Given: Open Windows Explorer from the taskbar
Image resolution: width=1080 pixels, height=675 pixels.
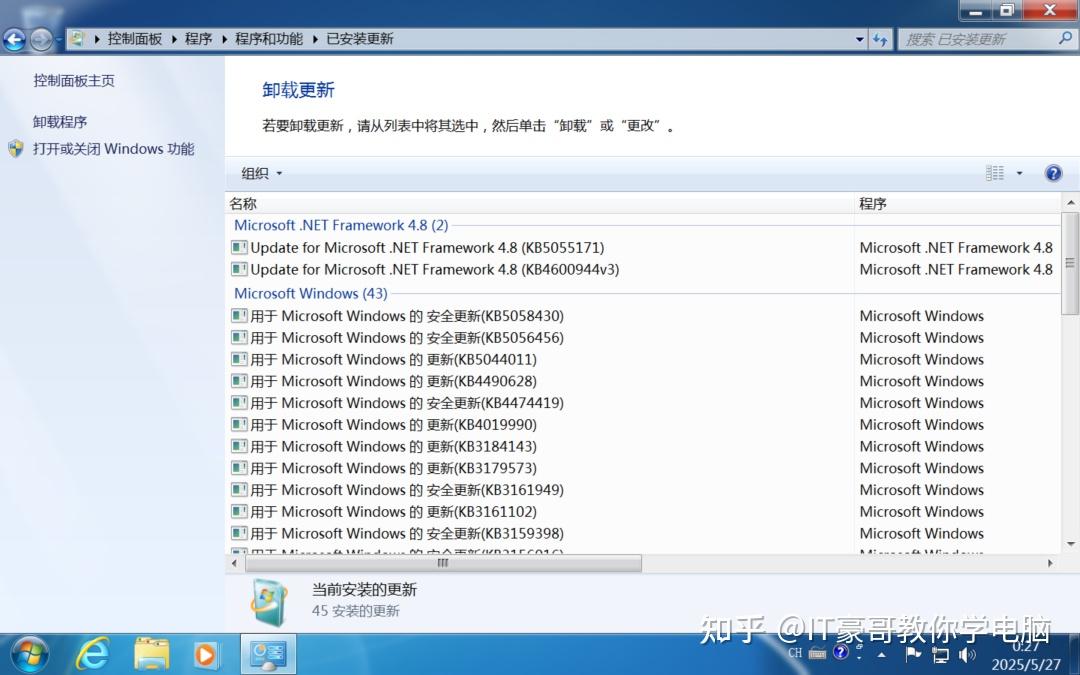Looking at the screenshot, I should pos(150,654).
